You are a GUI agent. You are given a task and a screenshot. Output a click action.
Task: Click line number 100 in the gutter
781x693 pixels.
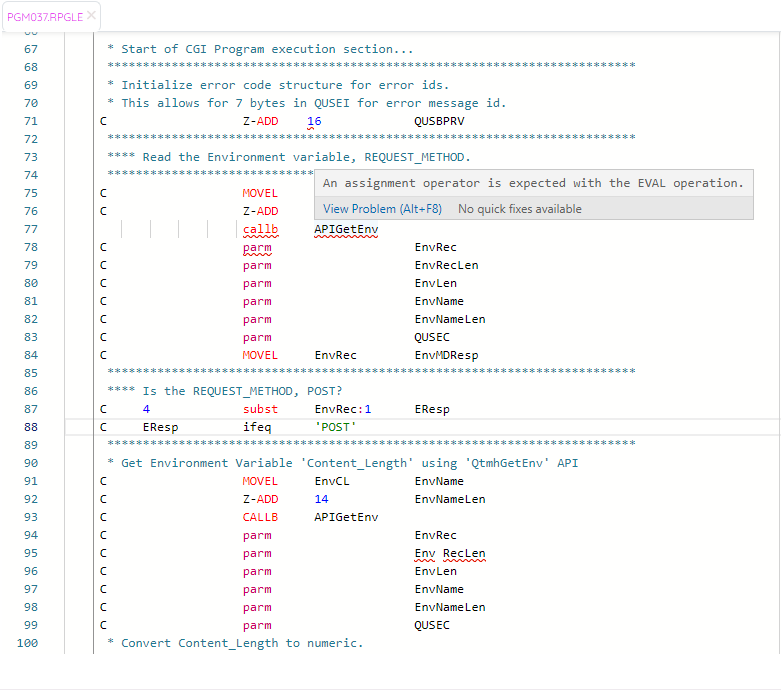[27, 643]
